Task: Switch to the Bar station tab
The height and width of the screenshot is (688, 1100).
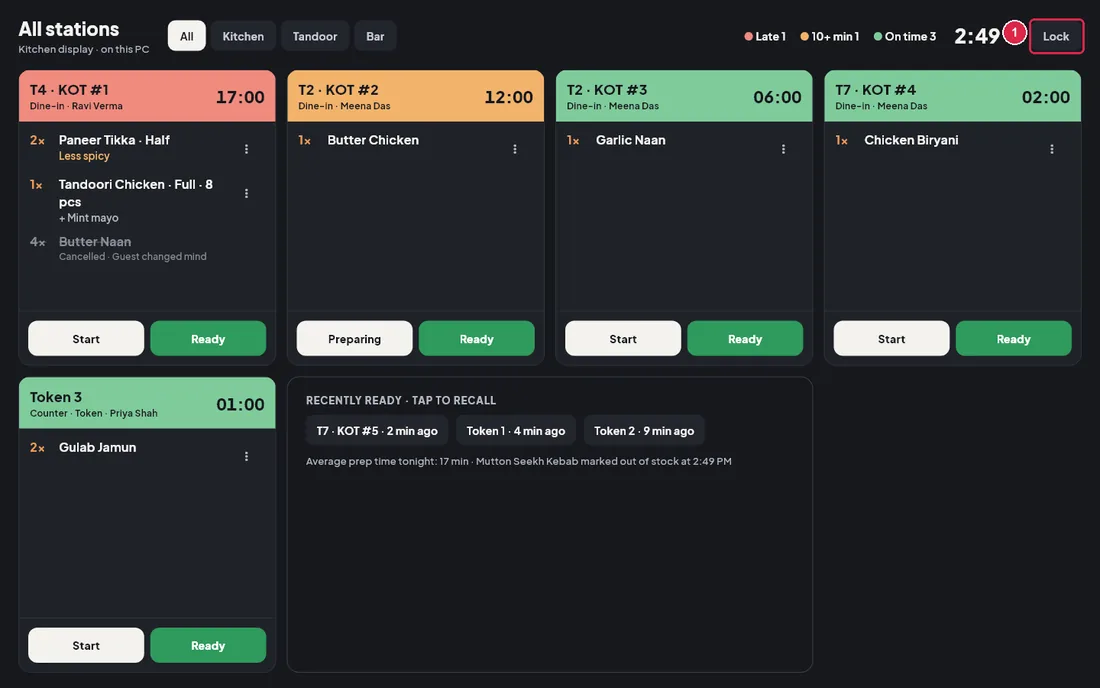Action: pyautogui.click(x=375, y=36)
